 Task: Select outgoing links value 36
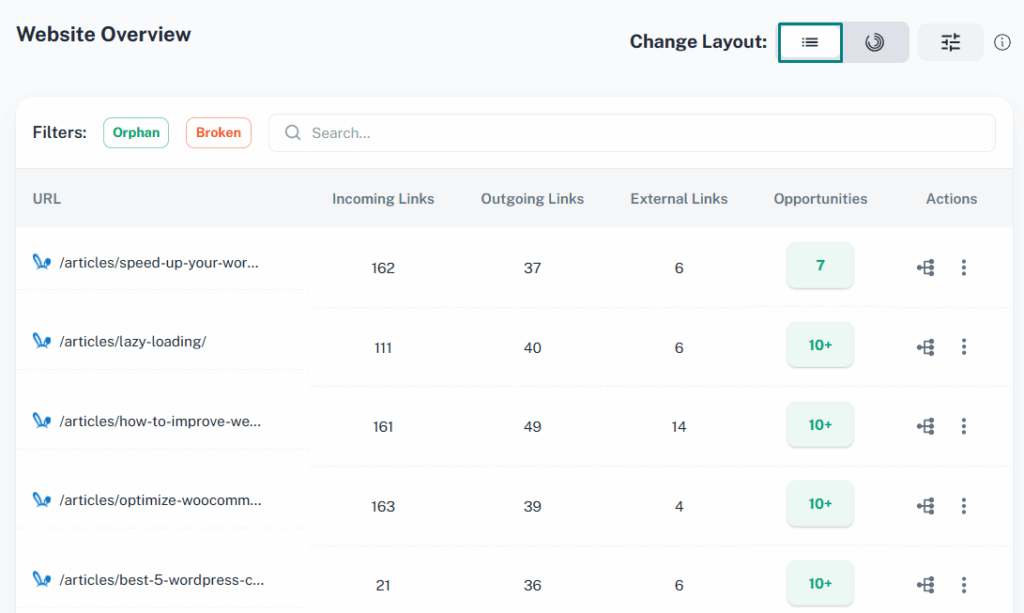tap(532, 586)
